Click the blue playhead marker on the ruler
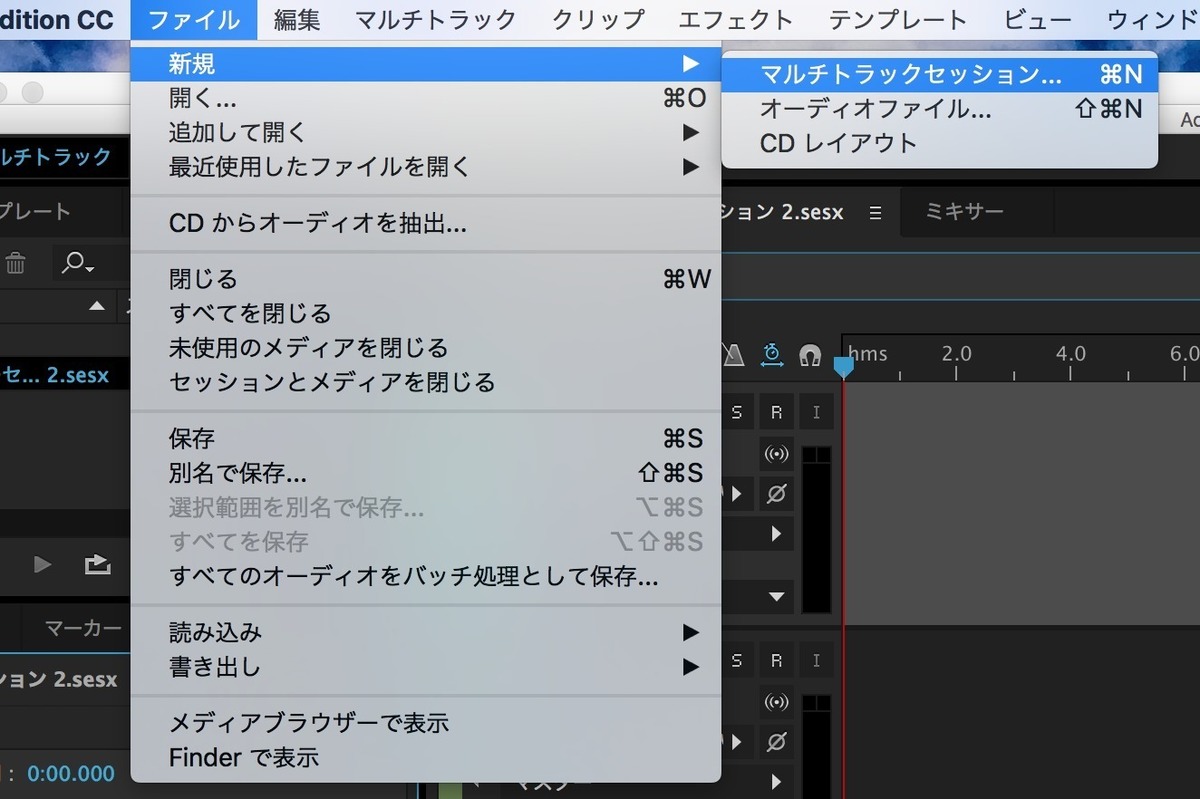This screenshot has height=799, width=1200. click(844, 366)
